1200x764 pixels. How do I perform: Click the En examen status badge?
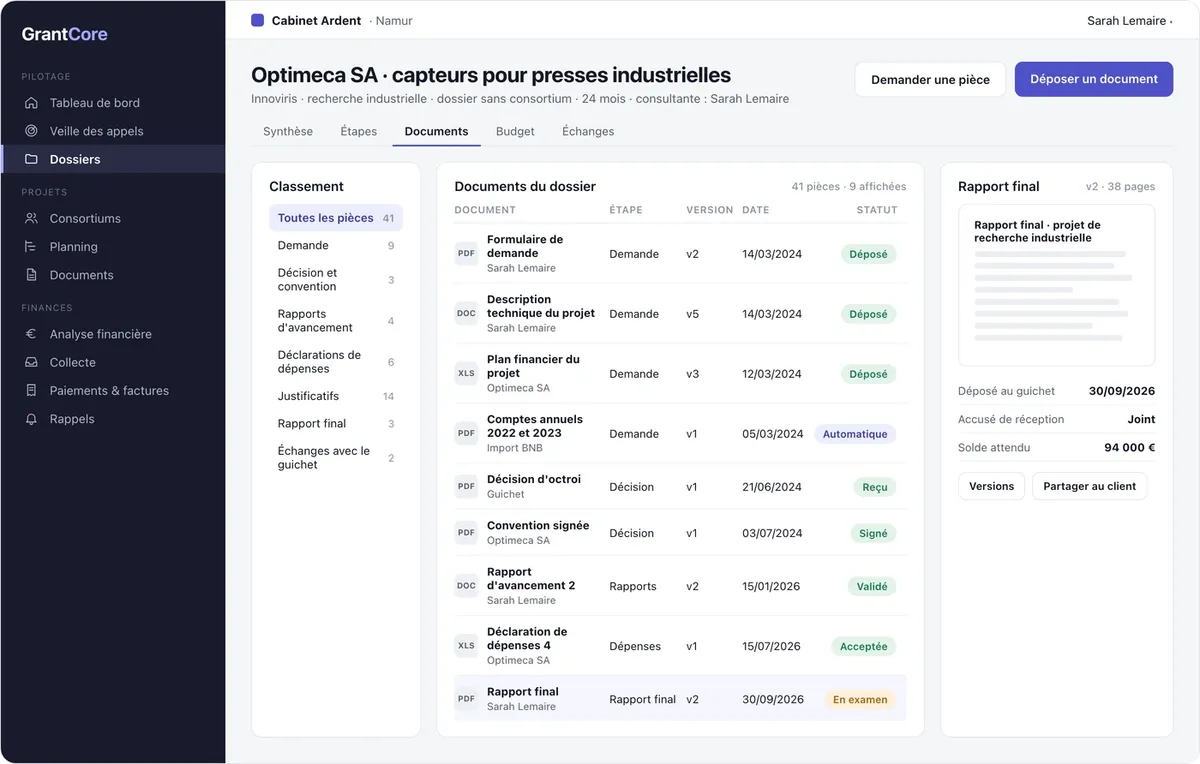click(860, 700)
